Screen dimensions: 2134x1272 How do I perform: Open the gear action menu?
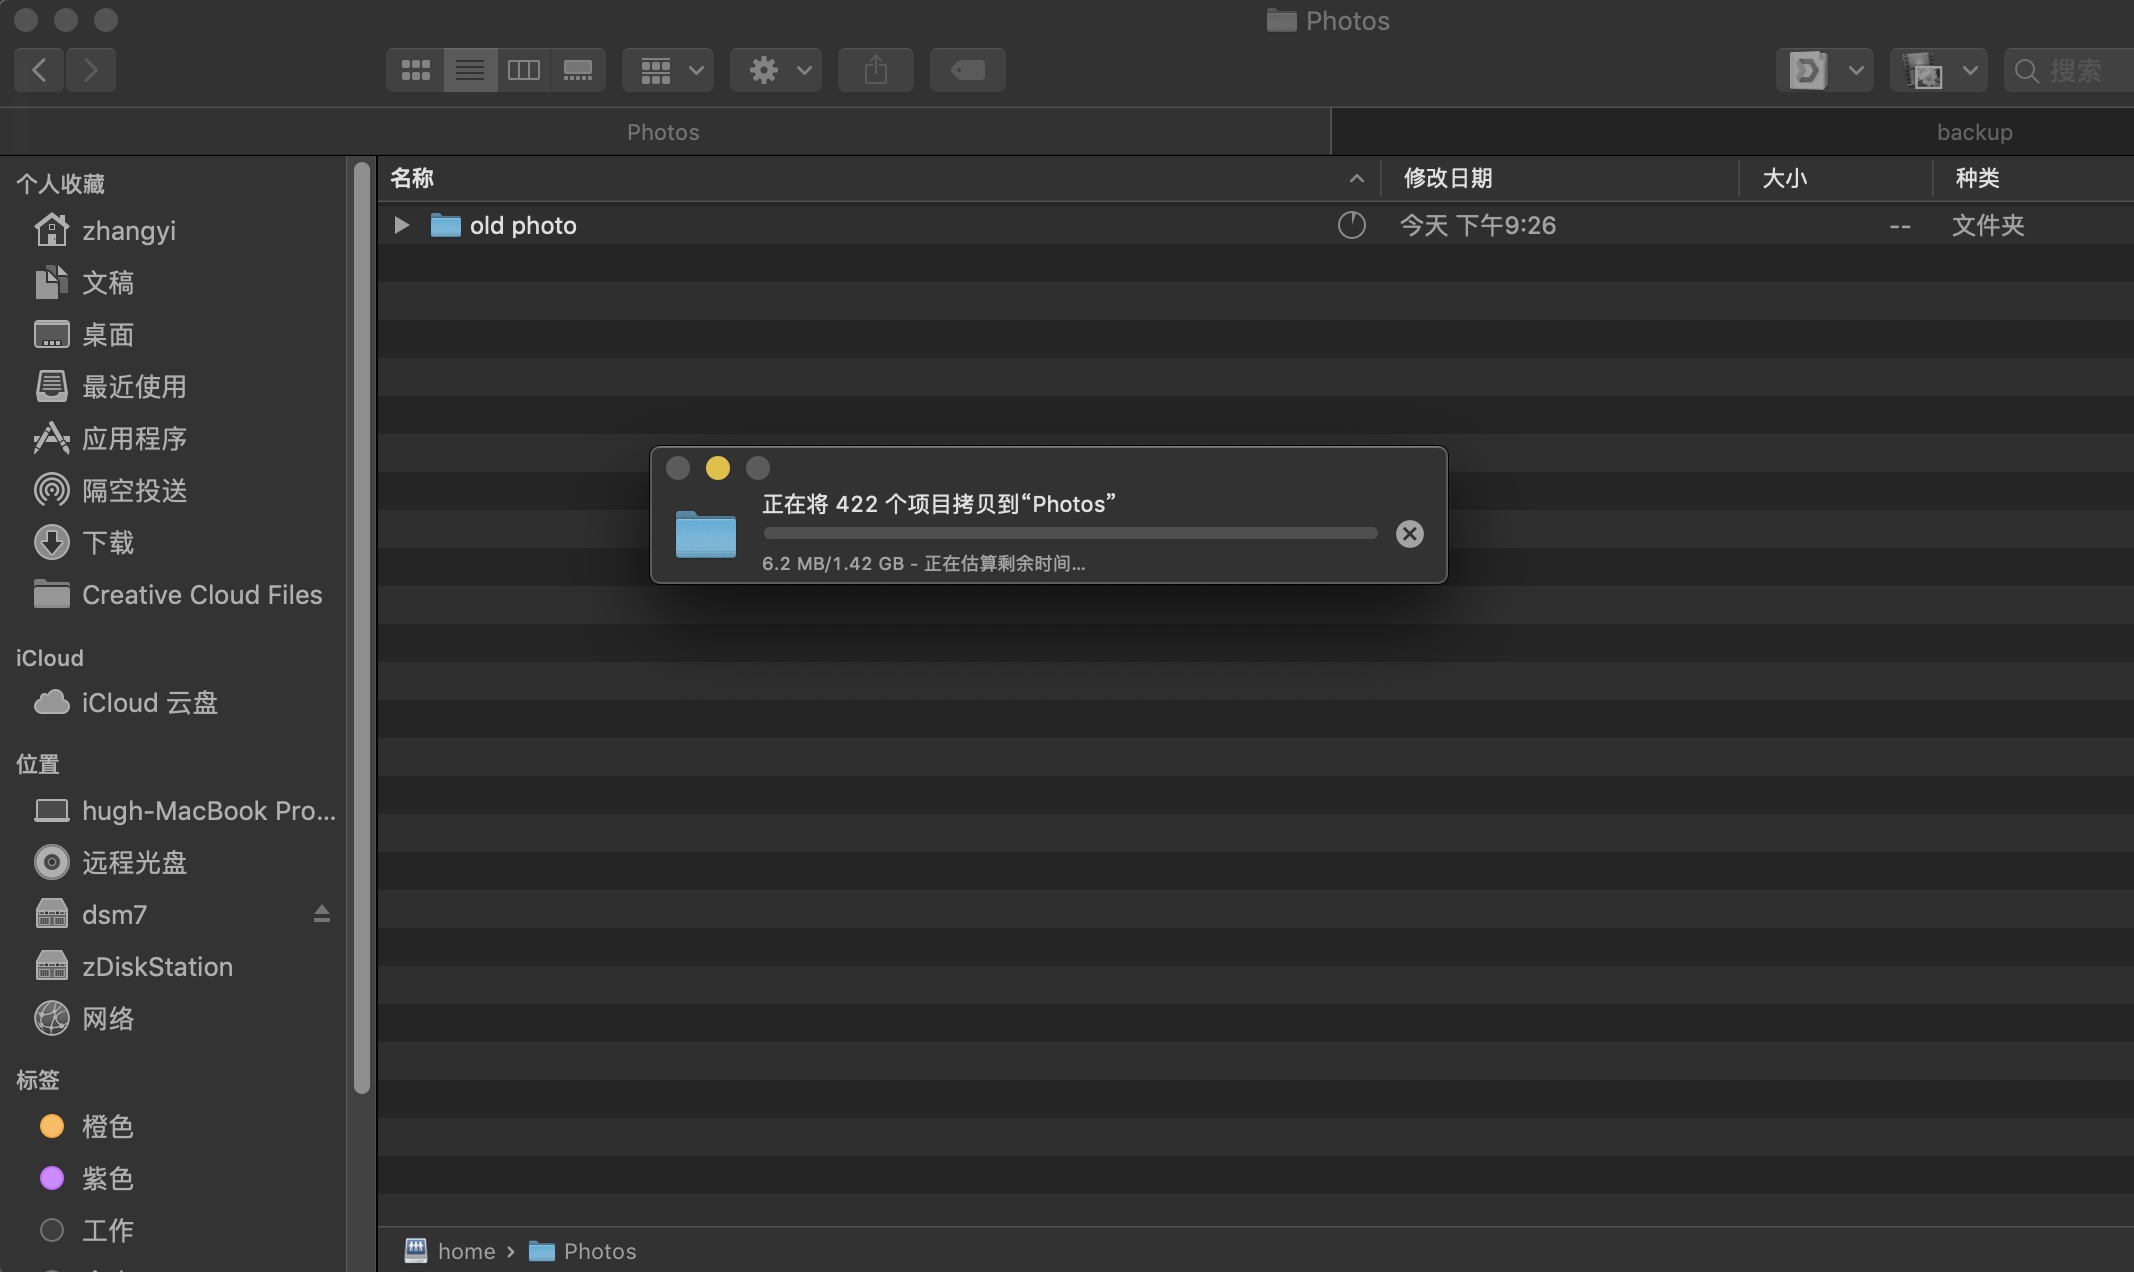[x=776, y=70]
